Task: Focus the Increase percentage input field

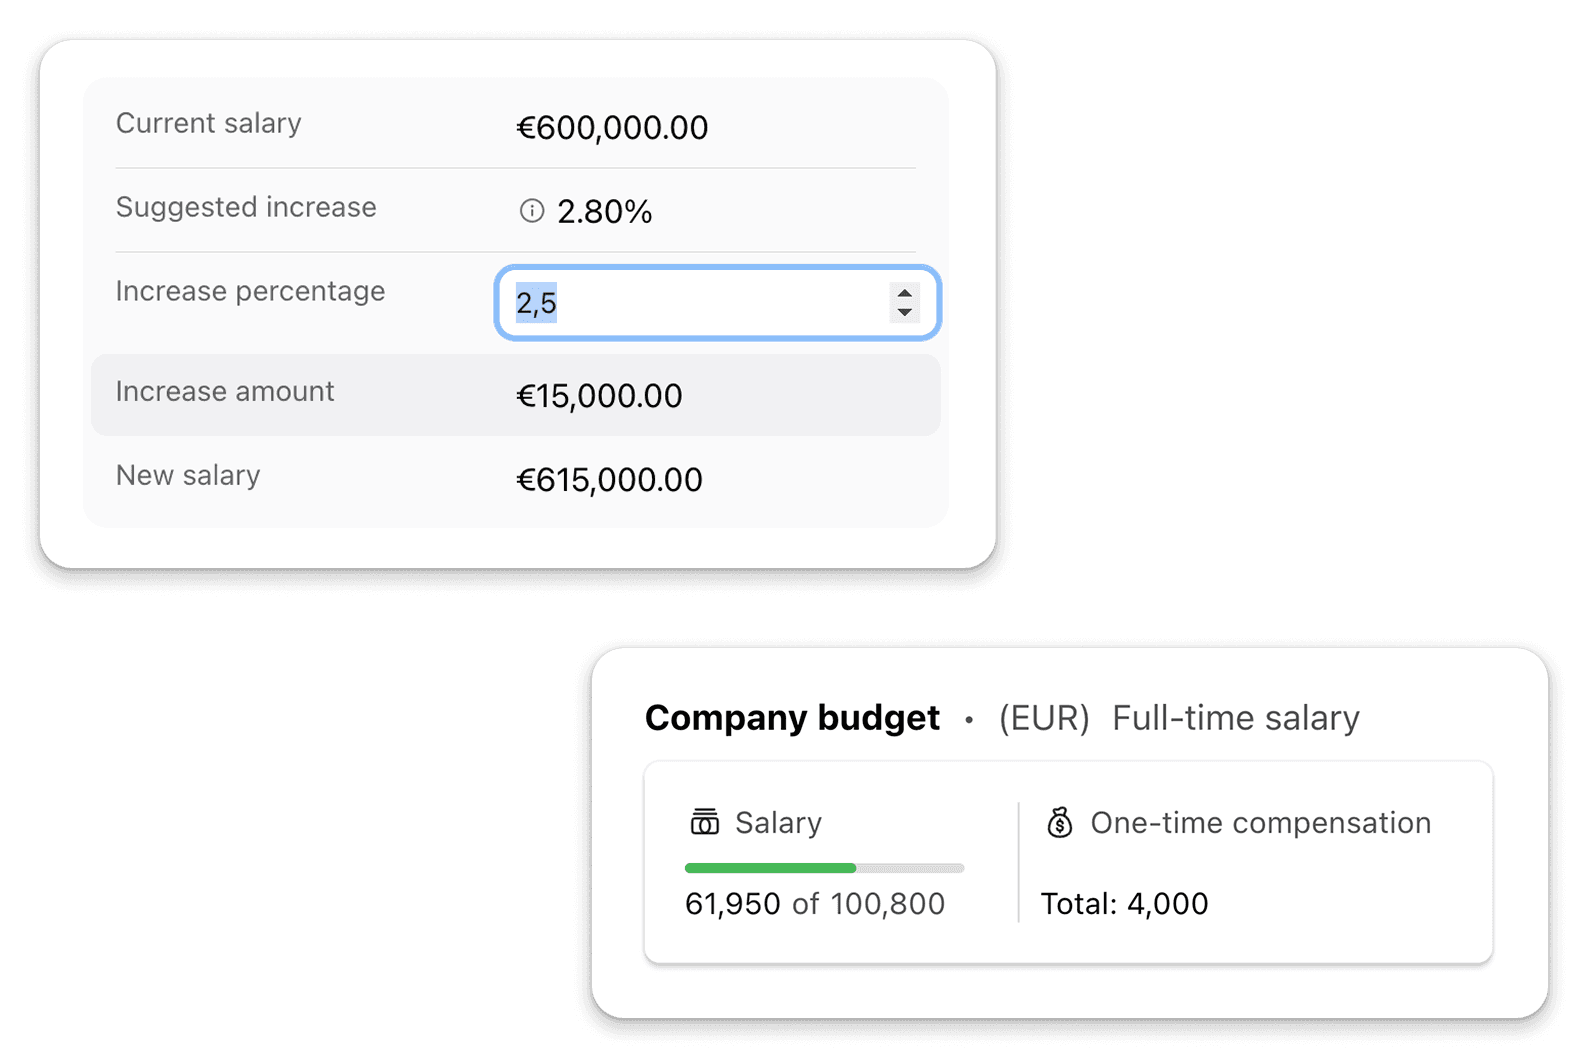Action: (717, 303)
